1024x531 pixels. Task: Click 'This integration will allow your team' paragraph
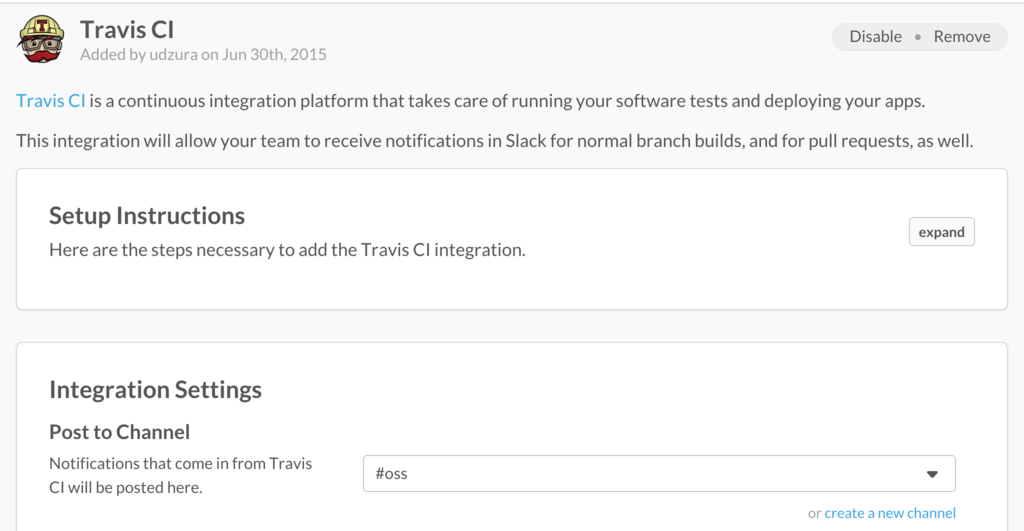coord(494,140)
